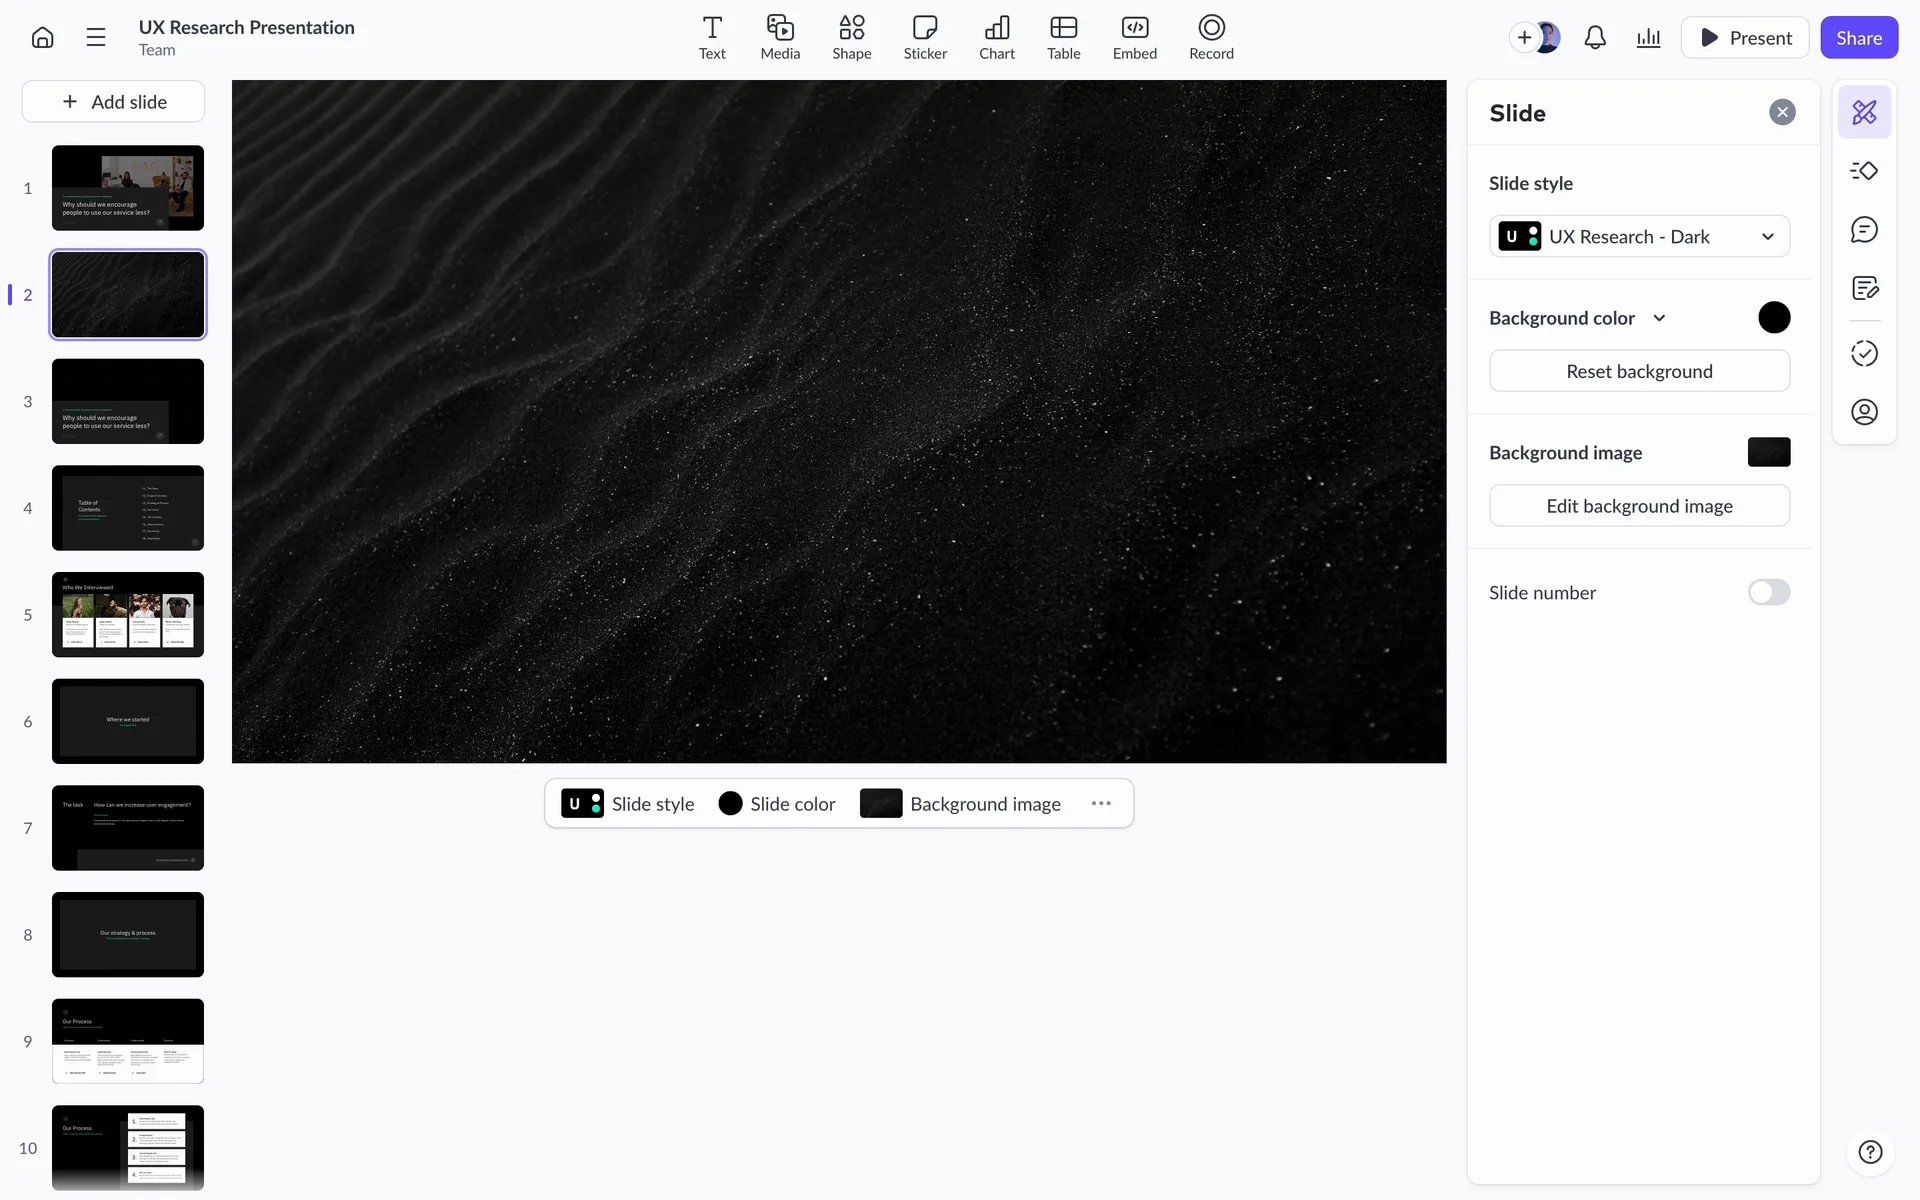The width and height of the screenshot is (1920, 1200).
Task: Insert a Chart from toolbar
Action: click(996, 38)
